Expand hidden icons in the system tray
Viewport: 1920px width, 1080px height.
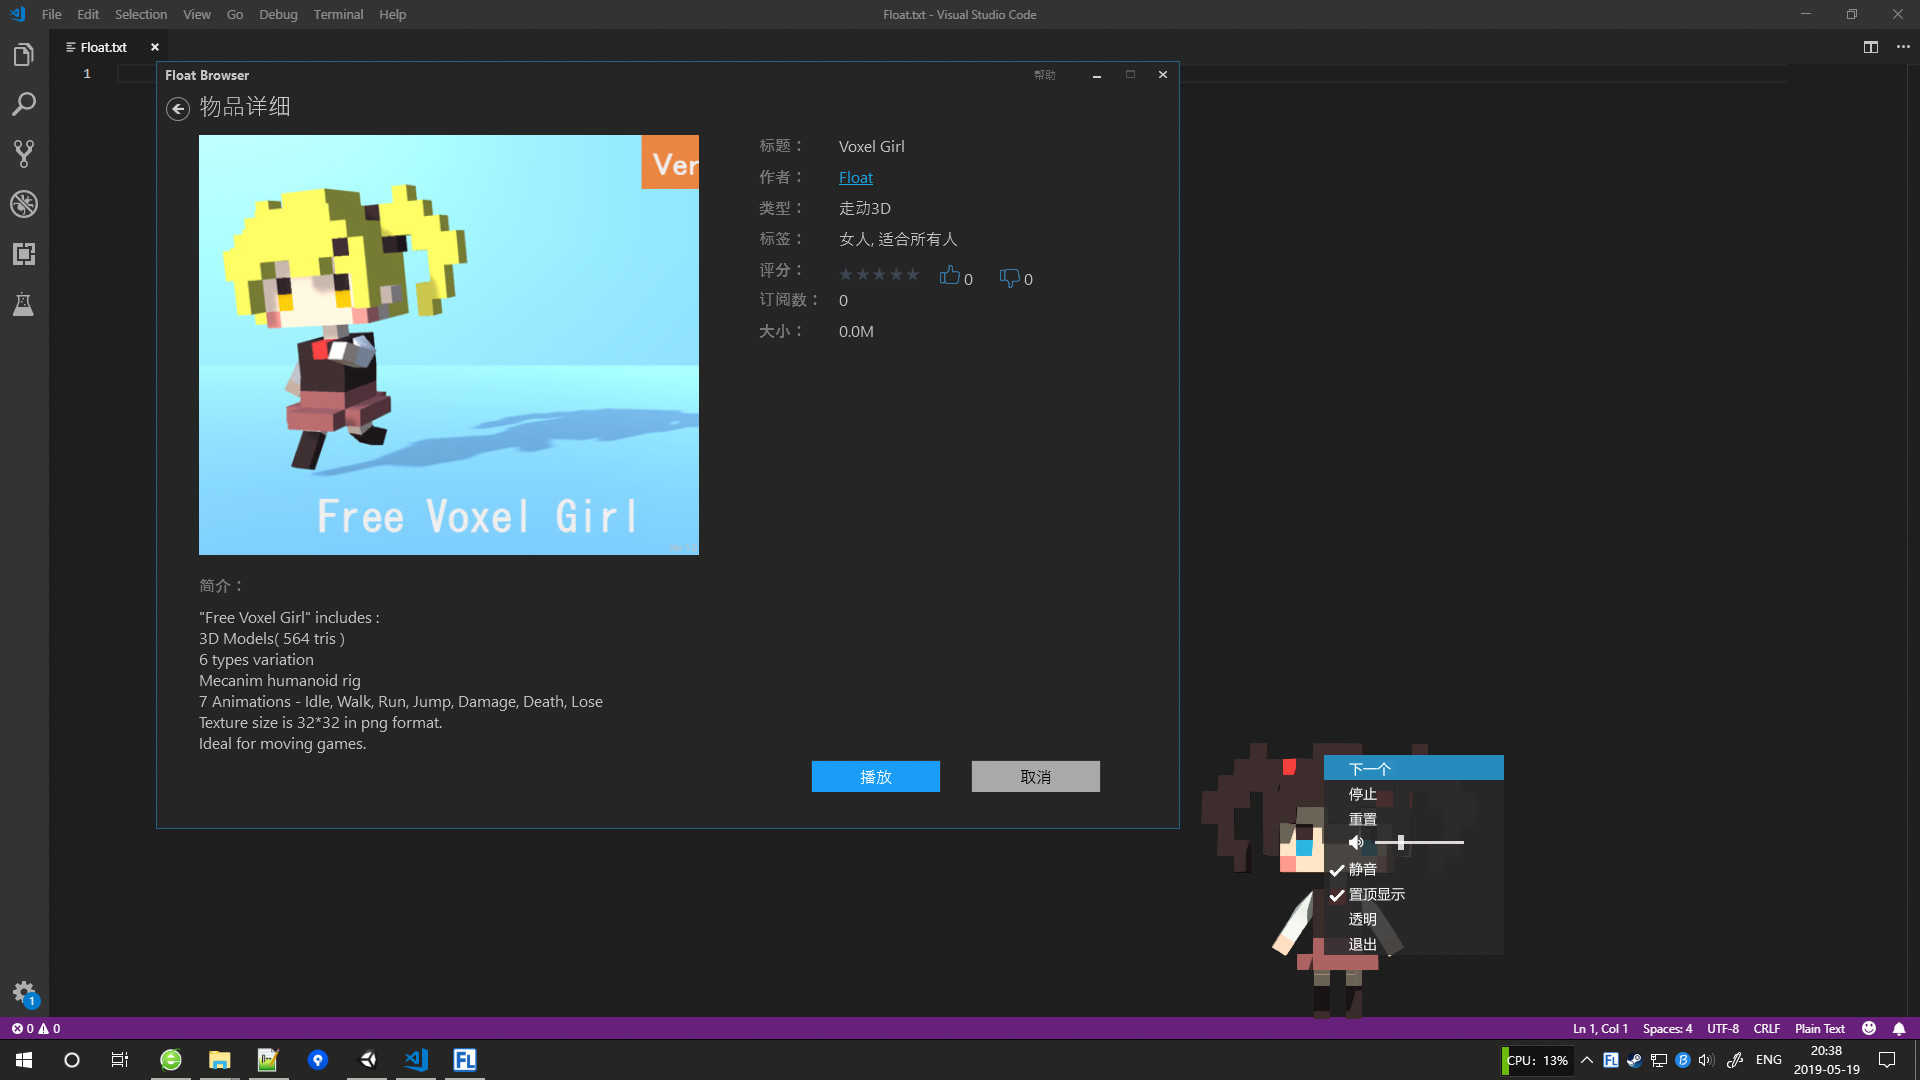(x=1587, y=1061)
